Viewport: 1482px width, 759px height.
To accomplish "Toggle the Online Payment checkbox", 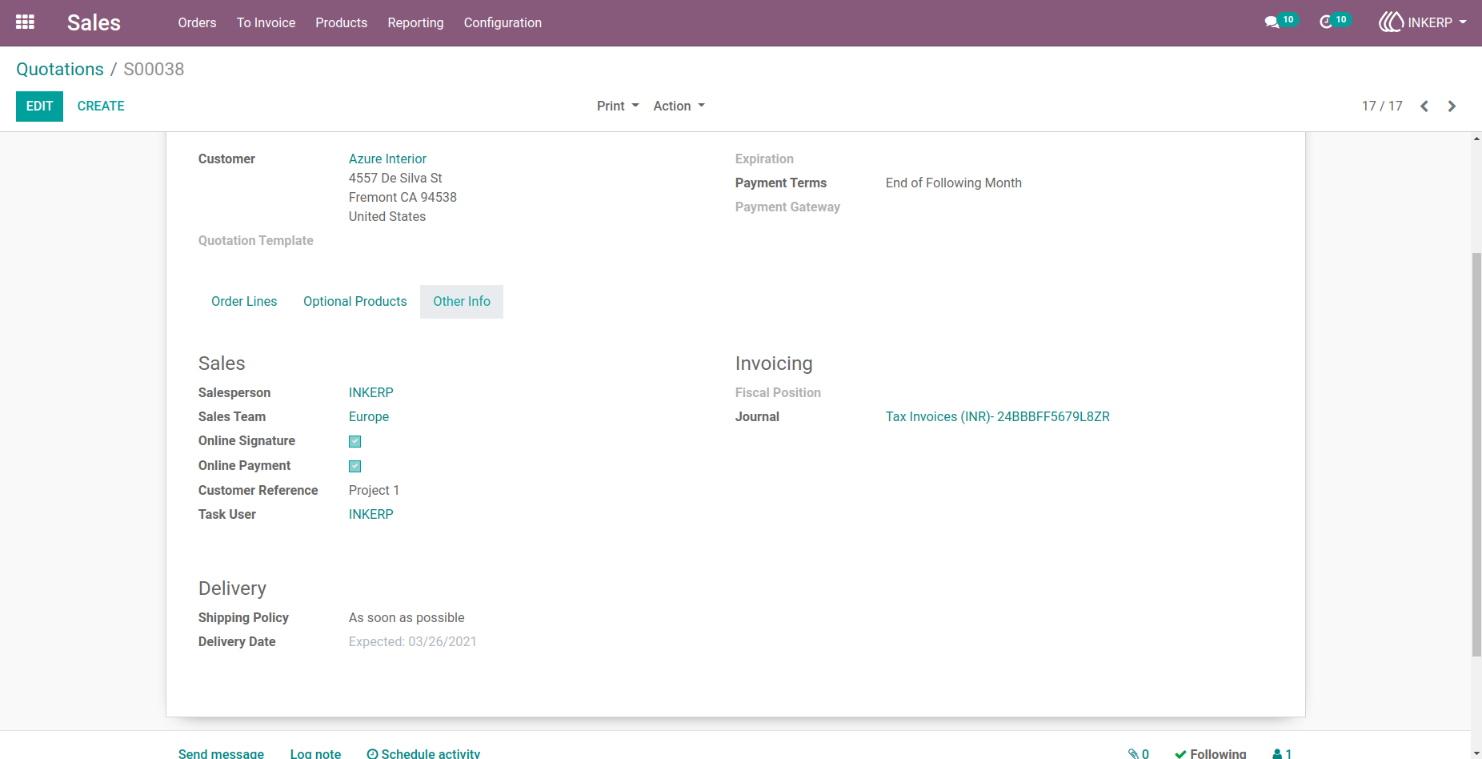I will (x=355, y=466).
